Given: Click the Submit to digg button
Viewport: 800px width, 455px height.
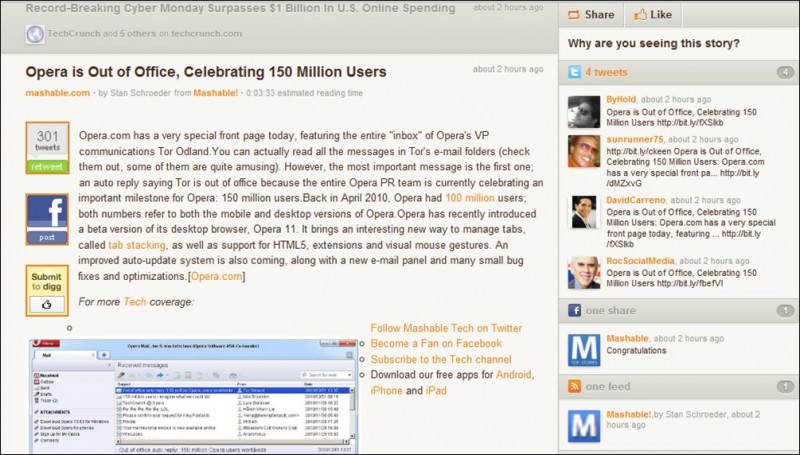Looking at the screenshot, I should click(47, 290).
